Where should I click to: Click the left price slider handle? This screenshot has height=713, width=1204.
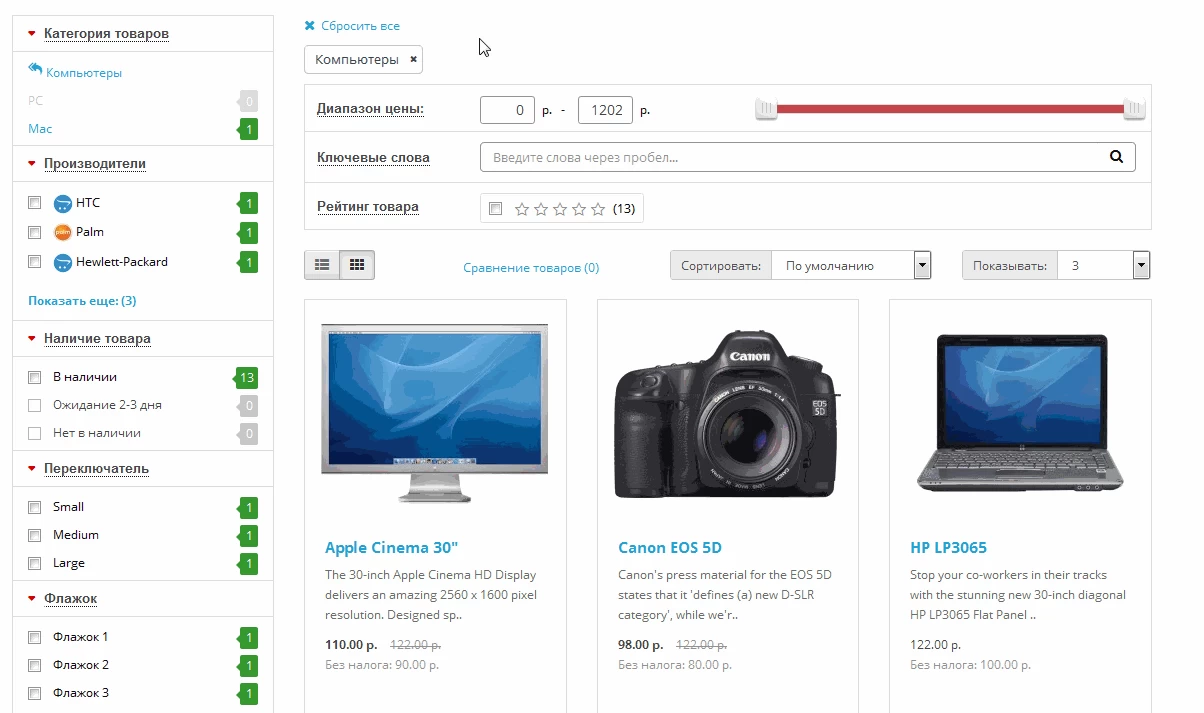pos(766,109)
